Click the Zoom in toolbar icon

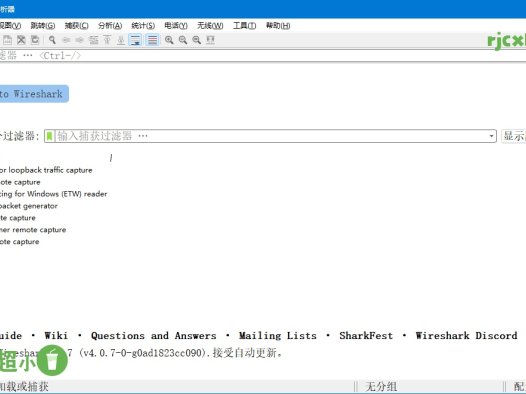tap(169, 40)
